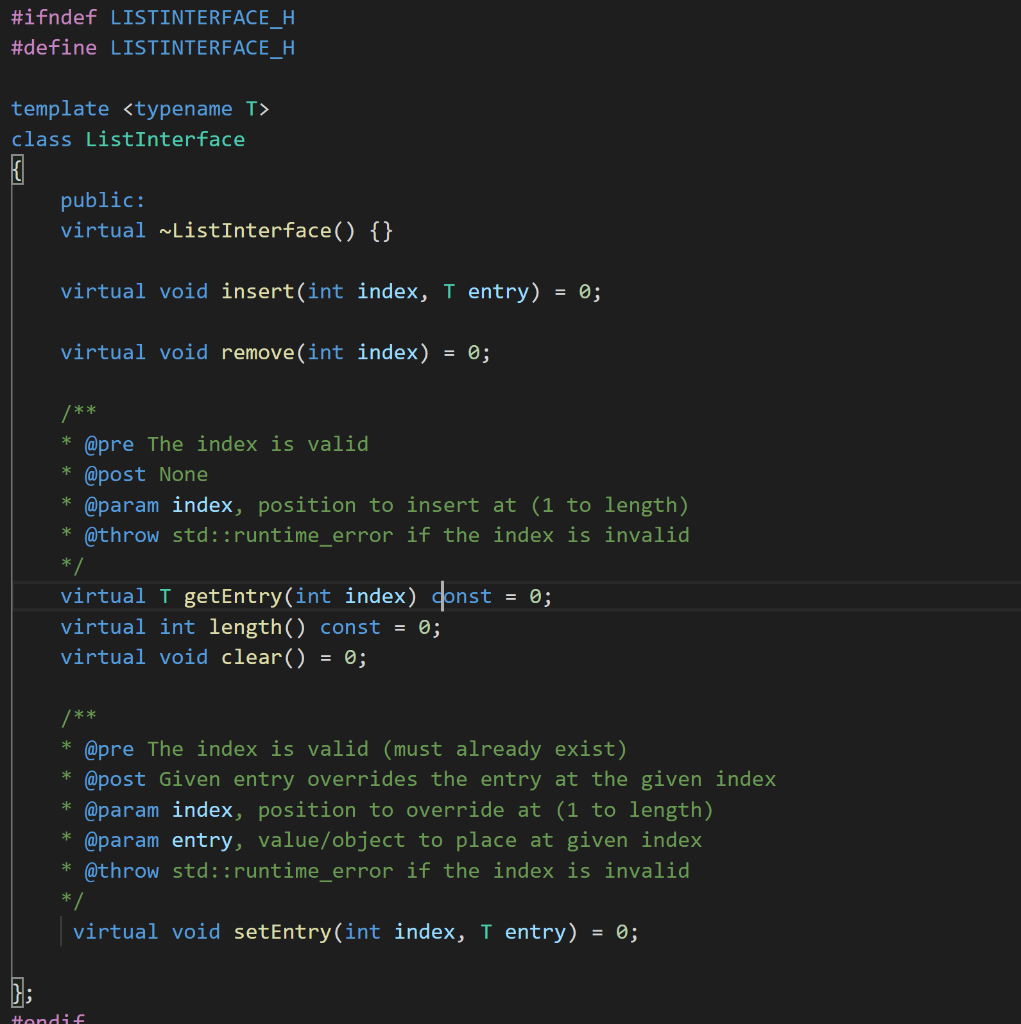Click the const keyword after getEntry
1021x1024 pixels.
pos(461,596)
